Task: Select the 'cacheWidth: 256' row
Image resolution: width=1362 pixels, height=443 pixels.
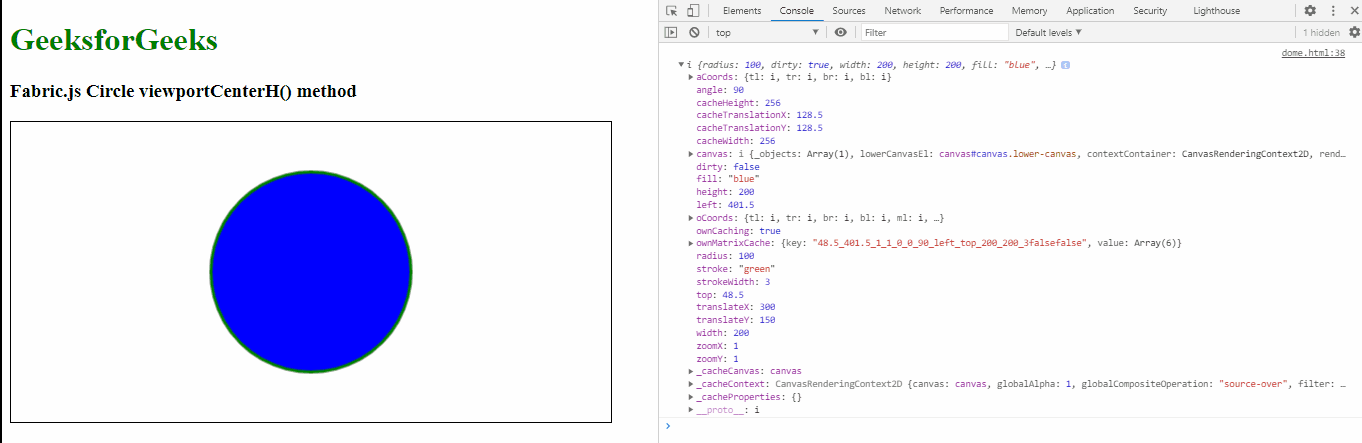Action: coord(735,141)
